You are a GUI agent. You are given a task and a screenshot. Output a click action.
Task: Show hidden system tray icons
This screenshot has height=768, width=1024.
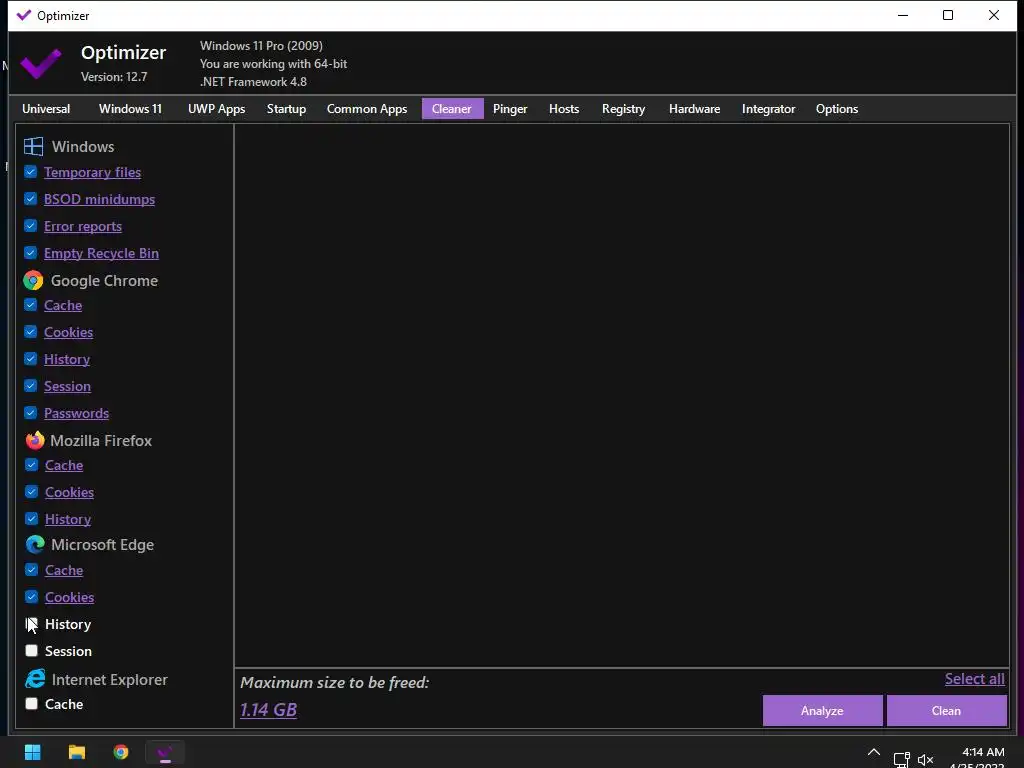click(873, 752)
